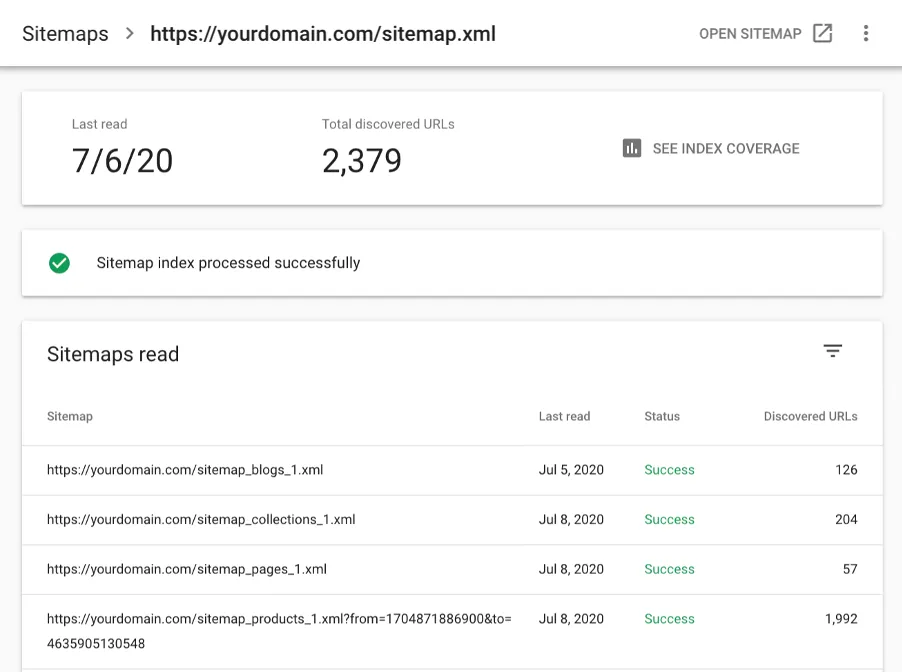Click SEE INDEX COVERAGE link

(x=725, y=149)
